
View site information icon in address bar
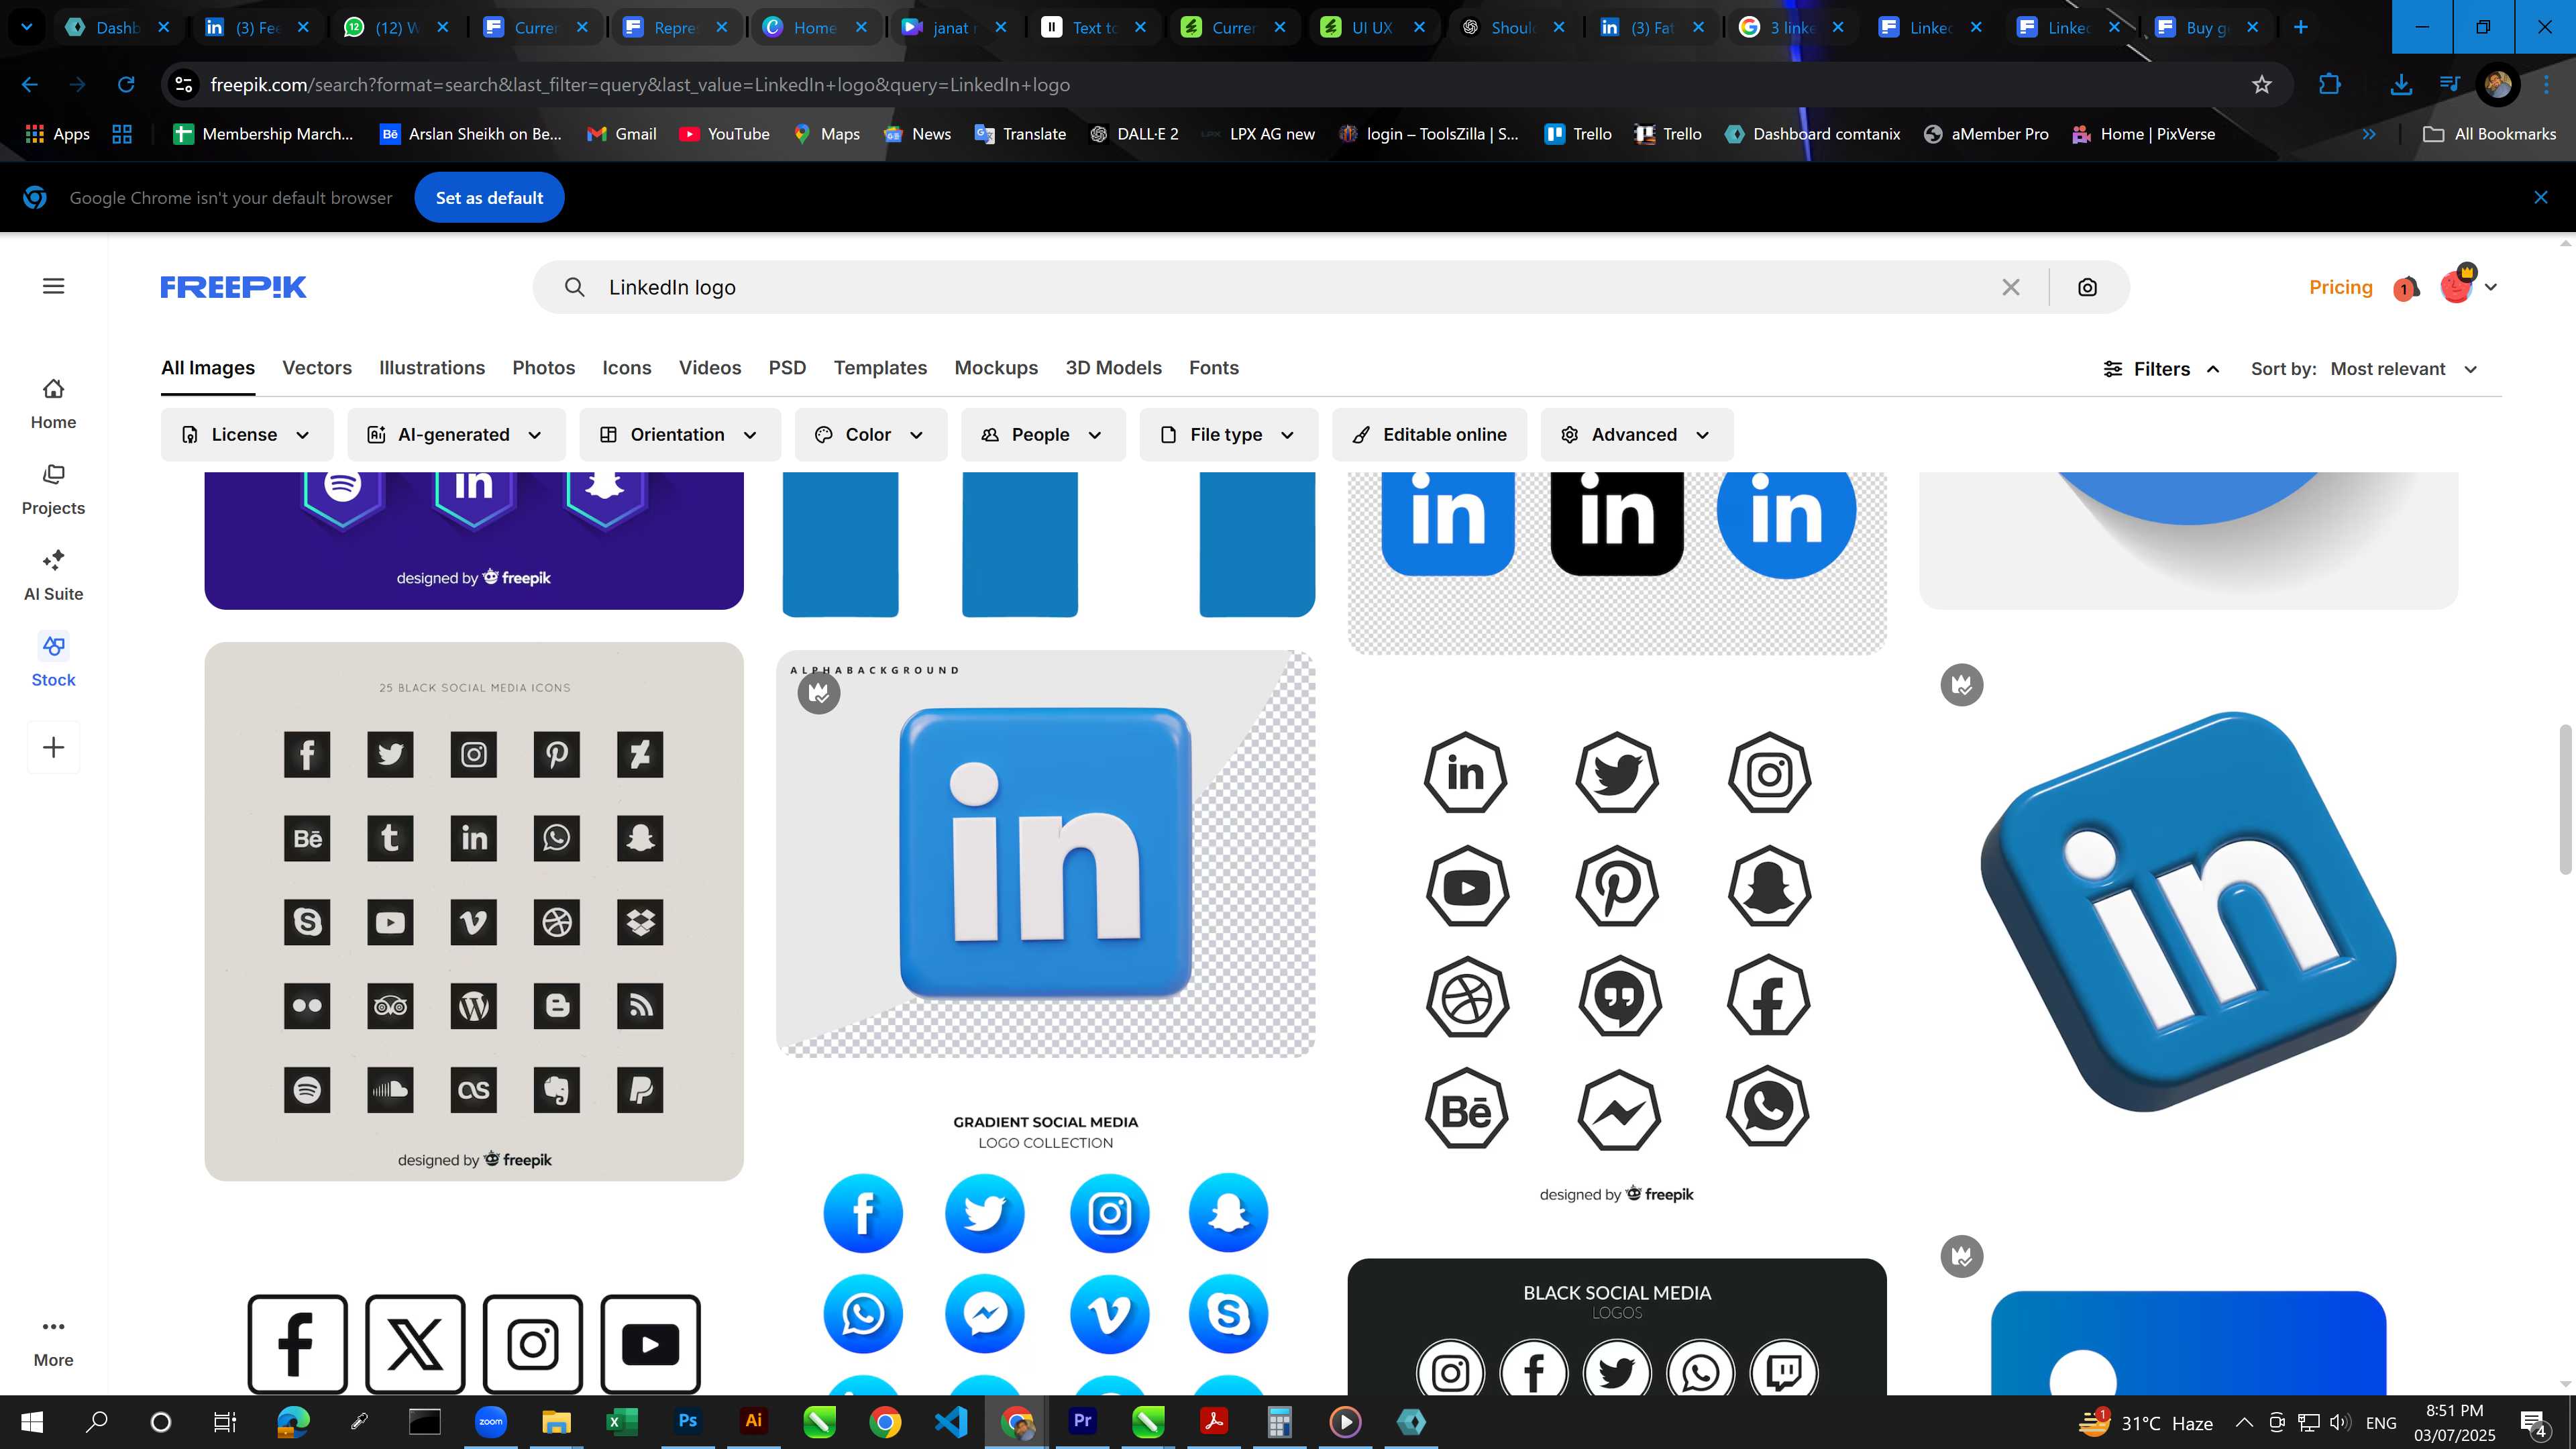184,85
